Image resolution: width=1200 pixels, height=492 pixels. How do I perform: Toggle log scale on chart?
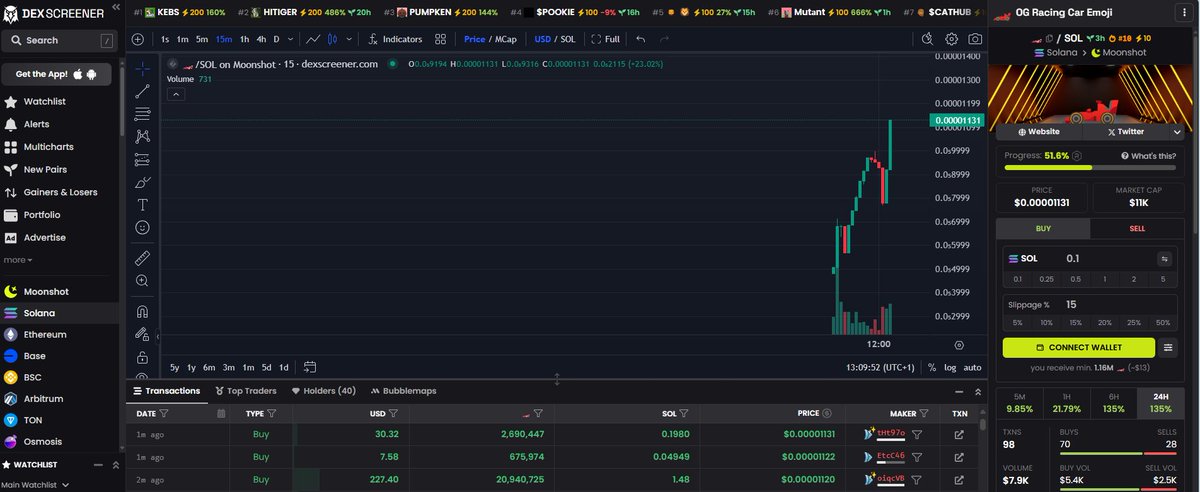(x=950, y=367)
